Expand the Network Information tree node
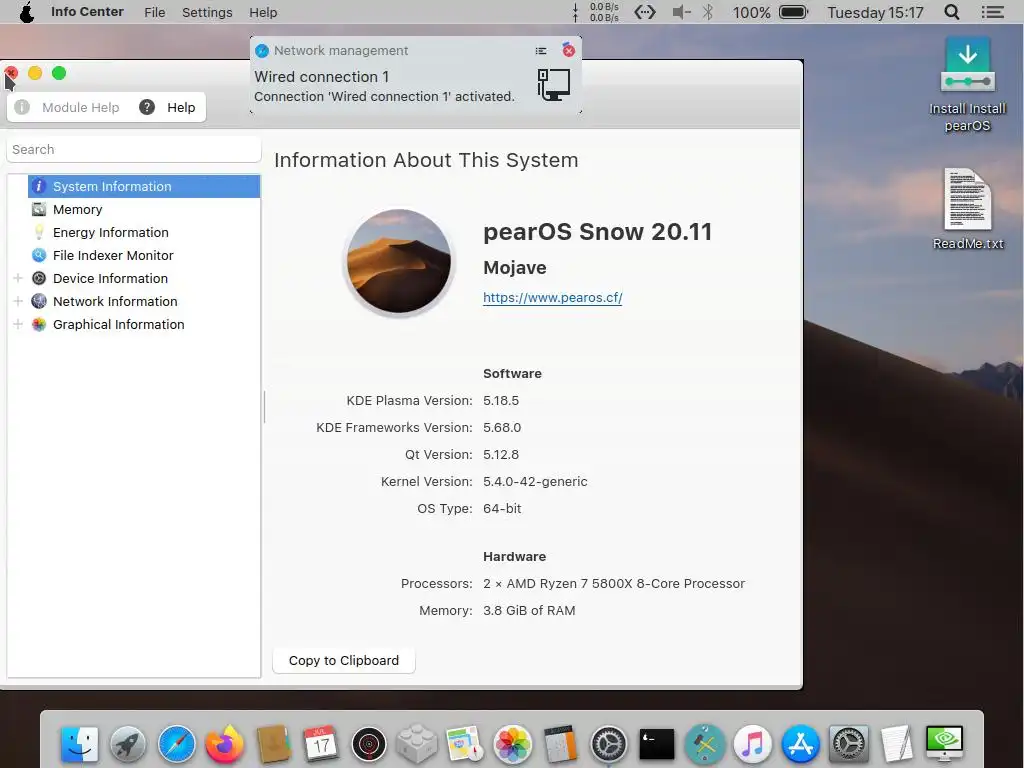The height and width of the screenshot is (768, 1024). coord(18,301)
